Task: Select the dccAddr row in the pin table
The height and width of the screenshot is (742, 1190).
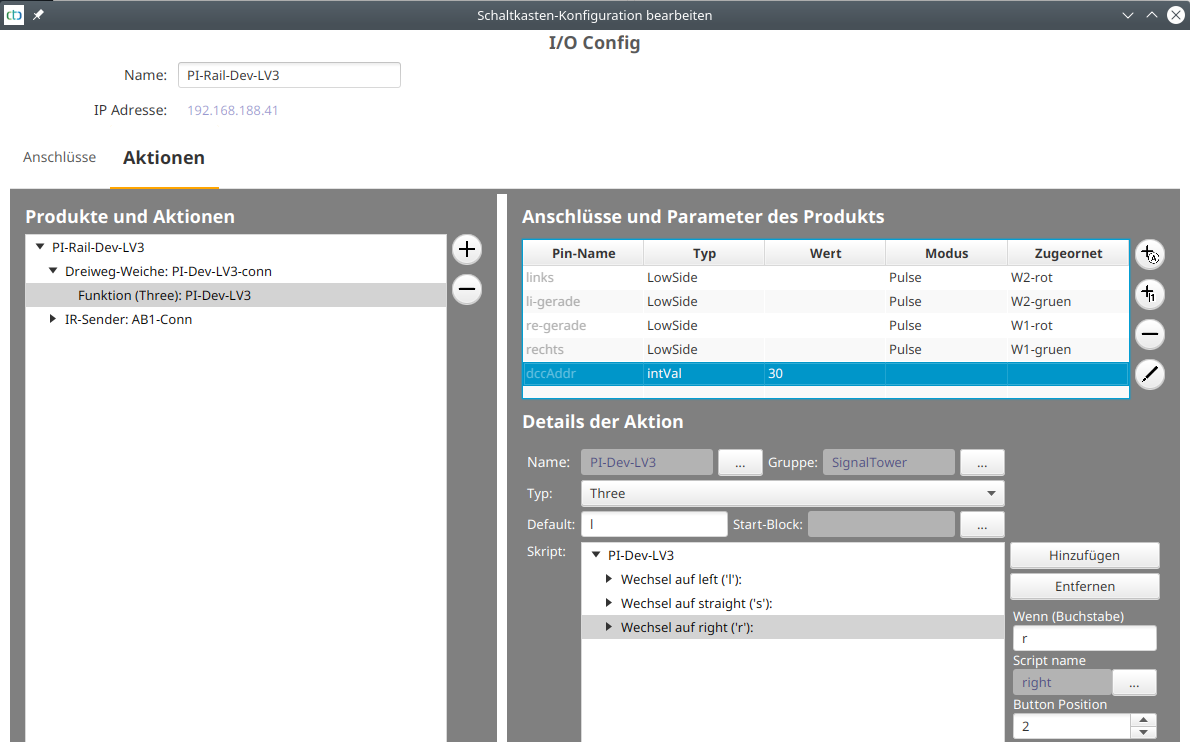Action: 580,373
